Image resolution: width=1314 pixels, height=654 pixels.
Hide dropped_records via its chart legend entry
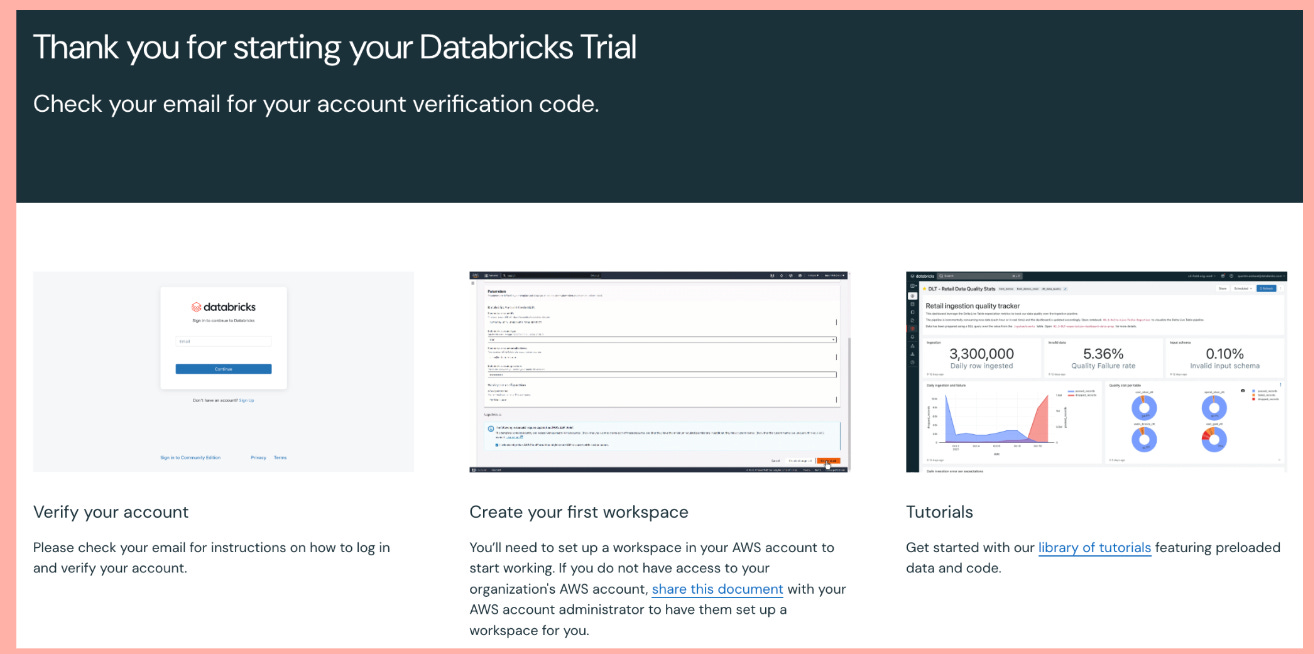click(x=1085, y=396)
